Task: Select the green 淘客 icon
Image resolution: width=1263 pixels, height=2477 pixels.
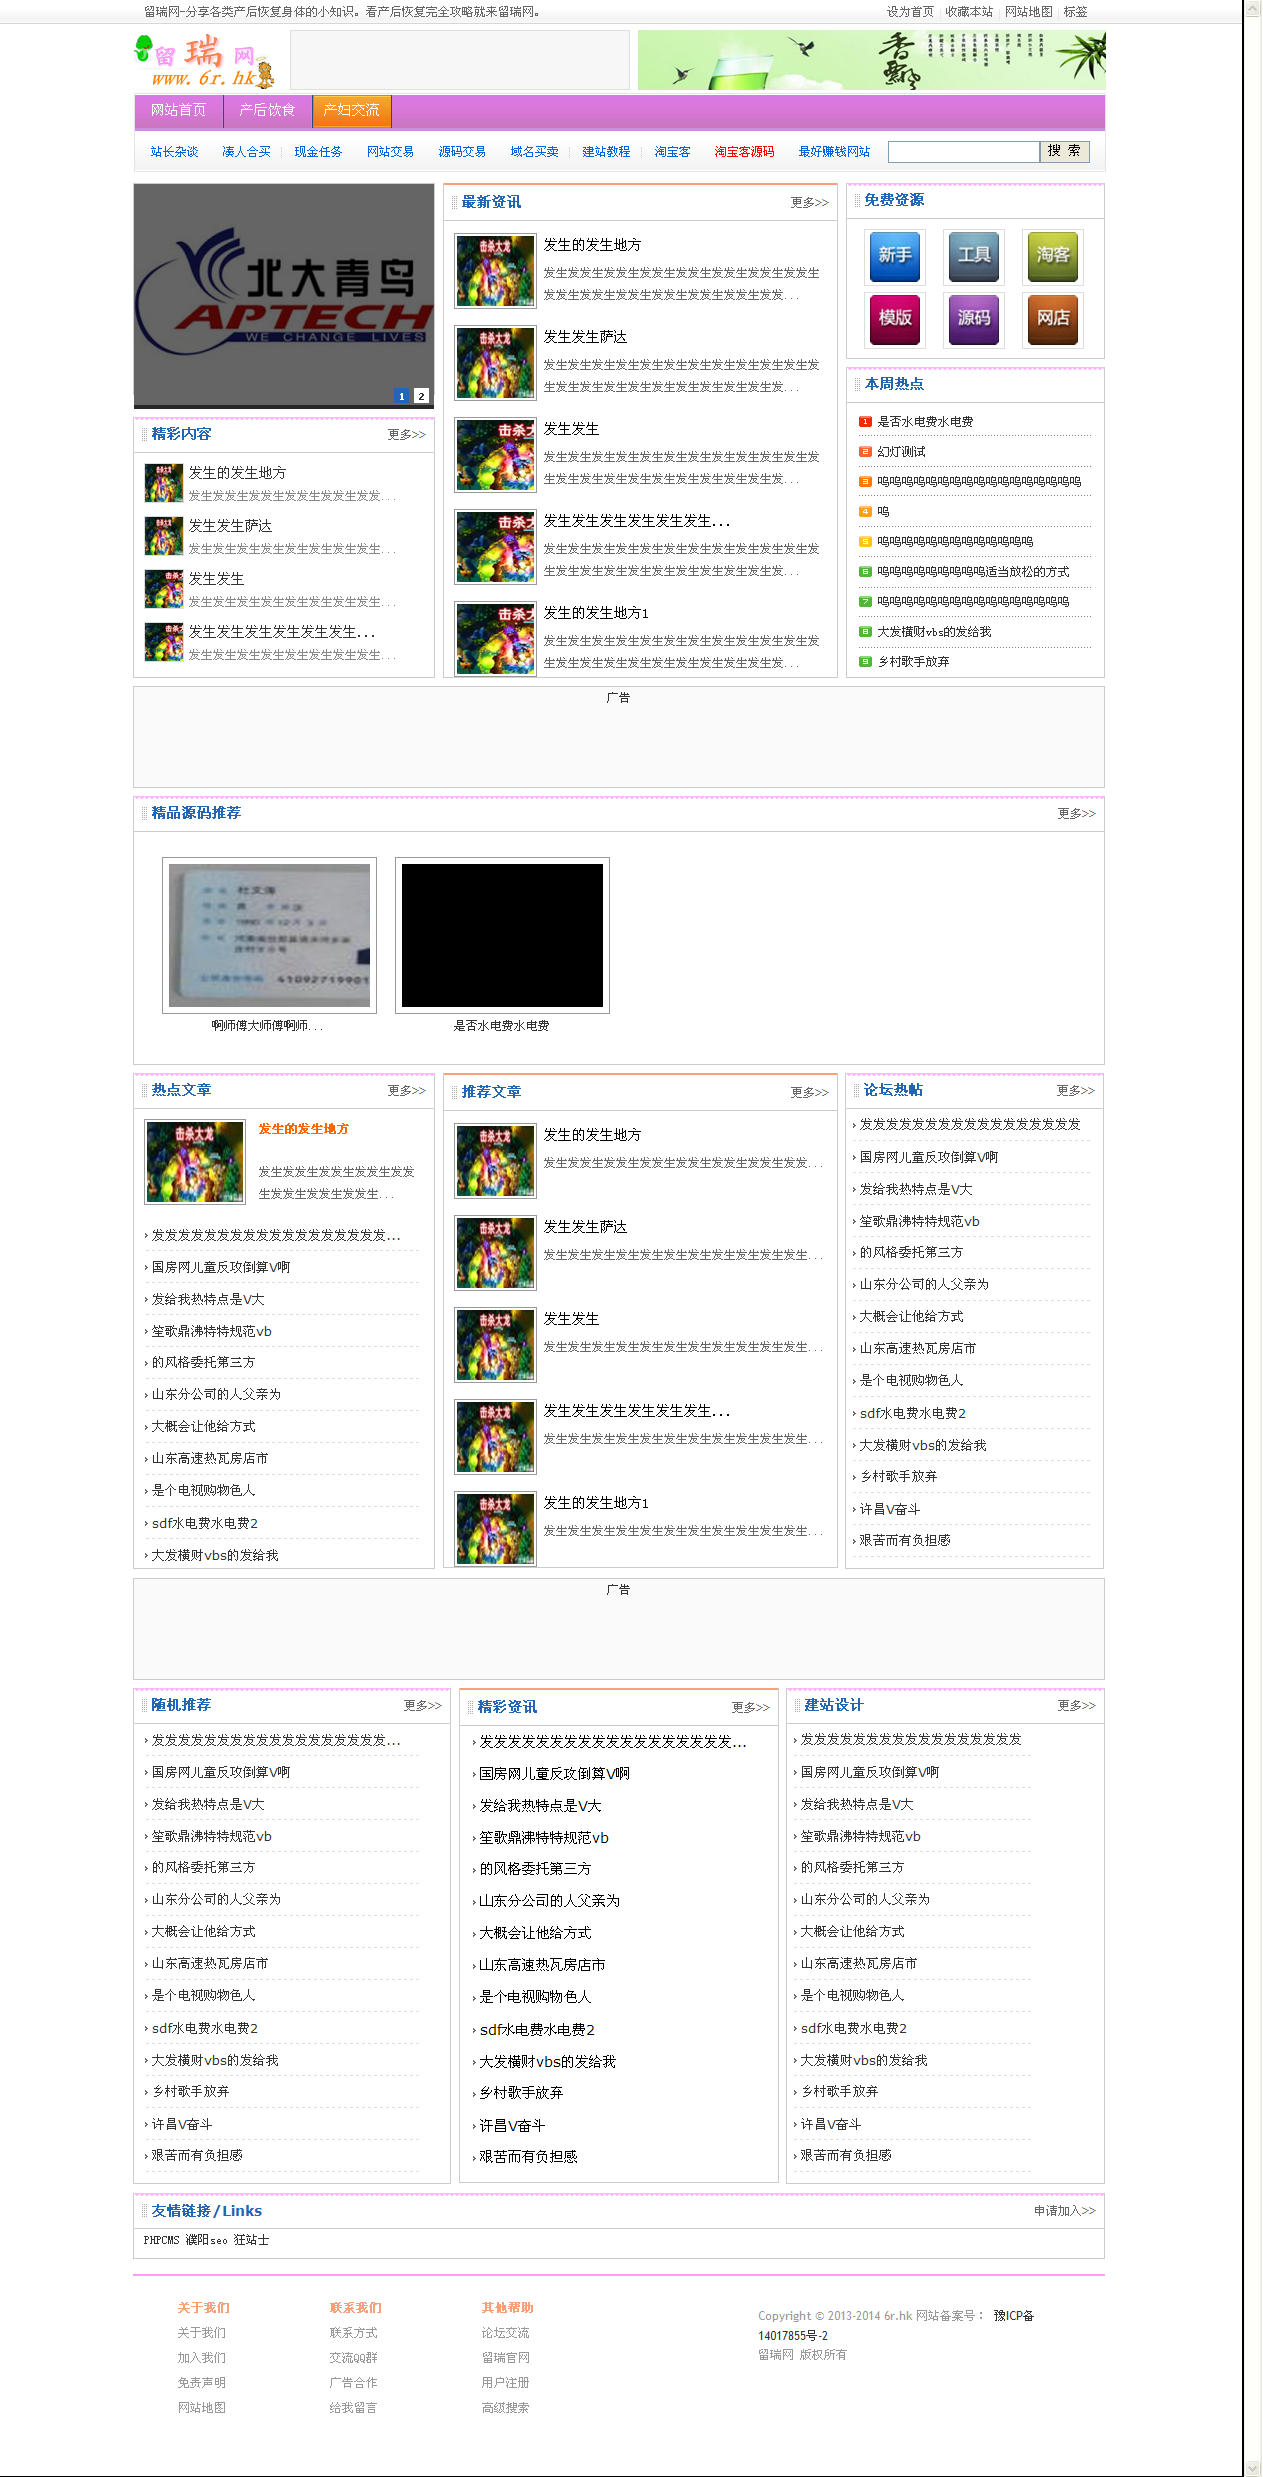Action: pyautogui.click(x=1052, y=256)
